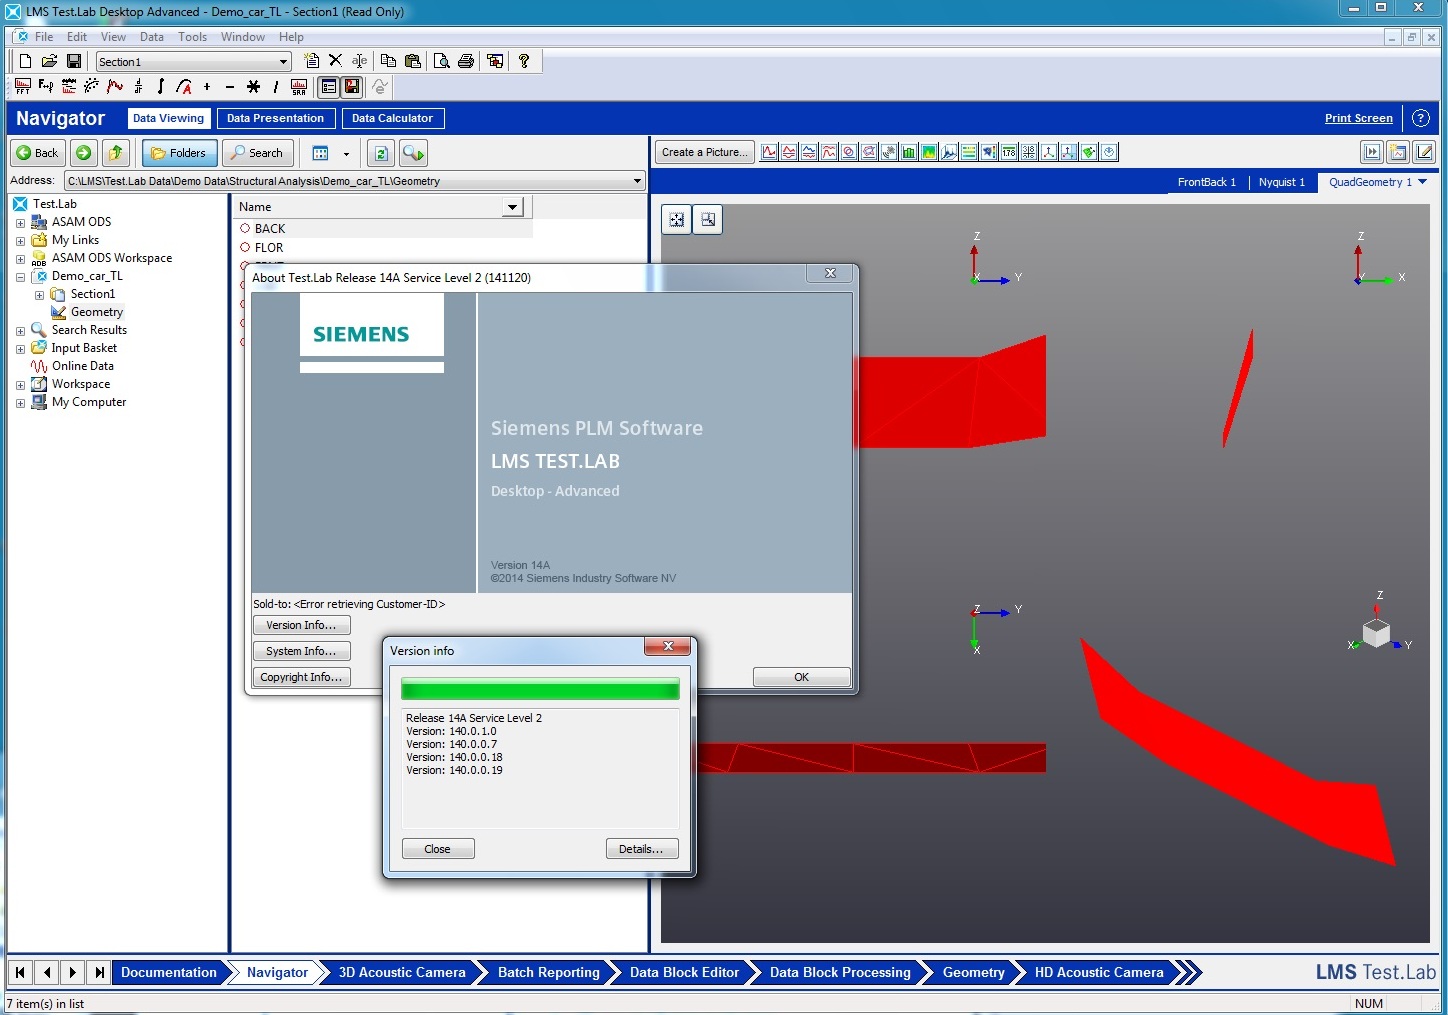
Task: Click the differentiate d/dt icon
Action: click(138, 87)
